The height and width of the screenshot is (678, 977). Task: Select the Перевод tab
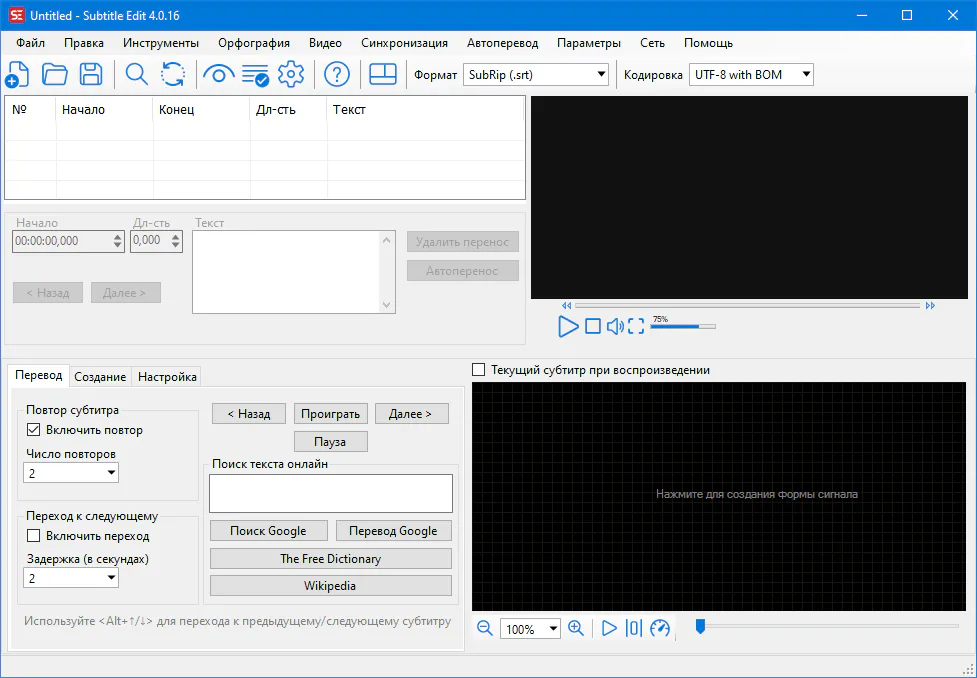(39, 375)
